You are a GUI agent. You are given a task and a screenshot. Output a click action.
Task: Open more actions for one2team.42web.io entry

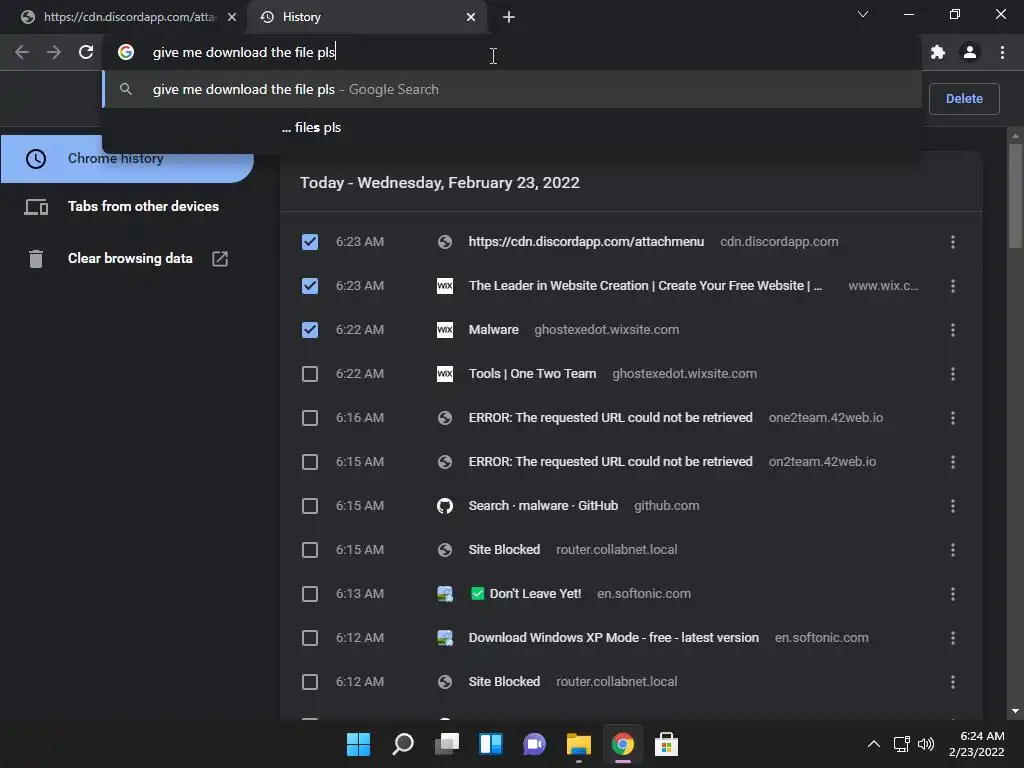[953, 418]
